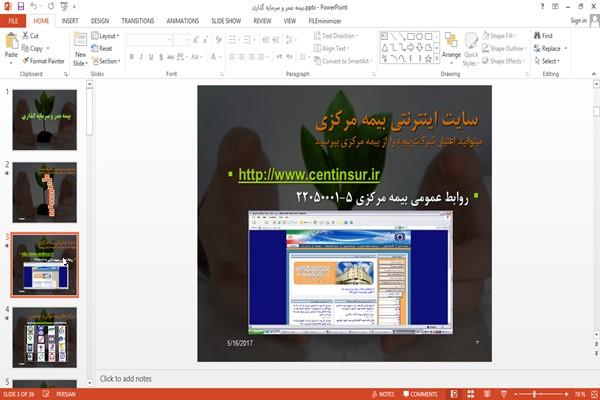Click the Cut scissors command
This screenshot has width=600, height=400.
30,36
